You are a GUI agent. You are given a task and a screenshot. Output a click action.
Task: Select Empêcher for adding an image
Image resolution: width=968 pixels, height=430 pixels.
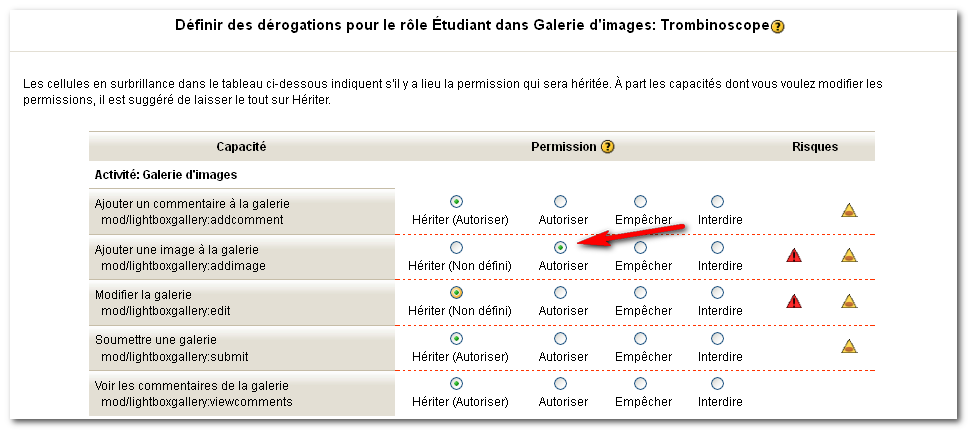pyautogui.click(x=640, y=247)
